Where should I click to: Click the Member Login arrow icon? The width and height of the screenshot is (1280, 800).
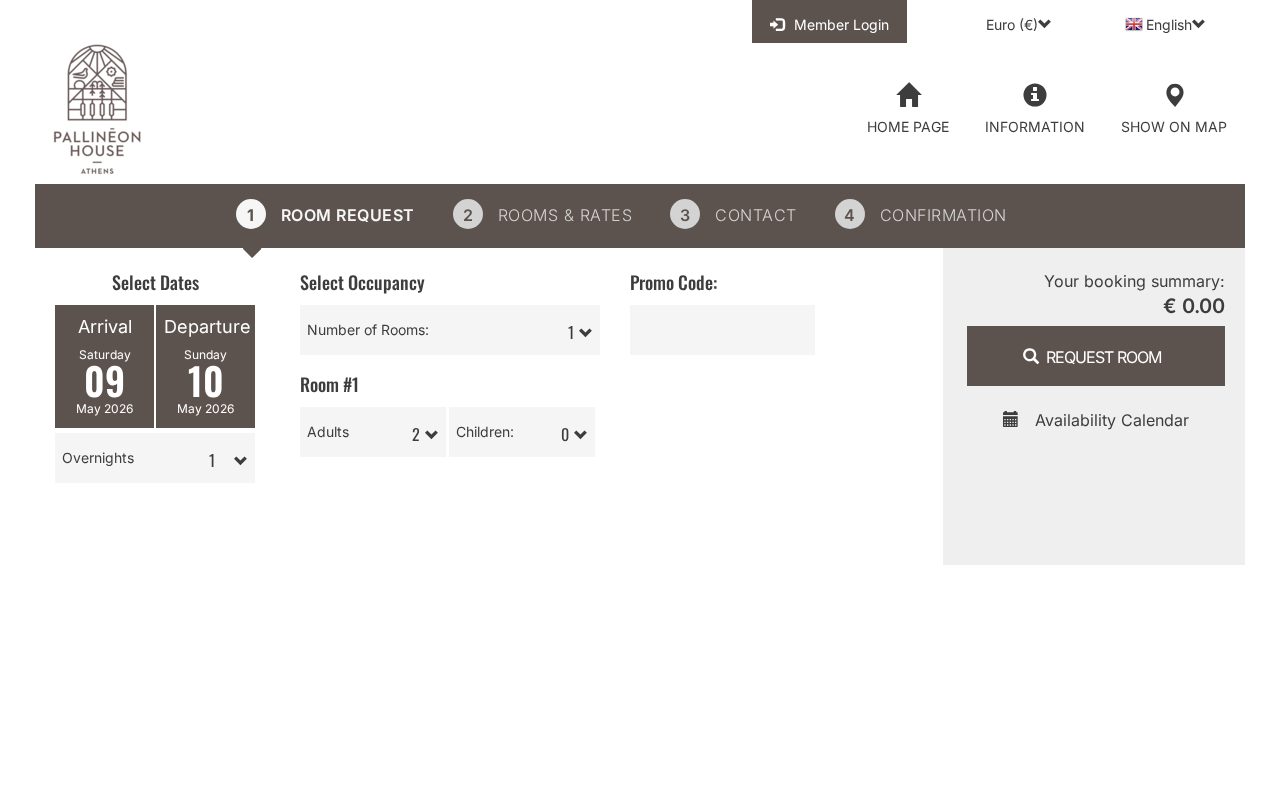tap(777, 24)
